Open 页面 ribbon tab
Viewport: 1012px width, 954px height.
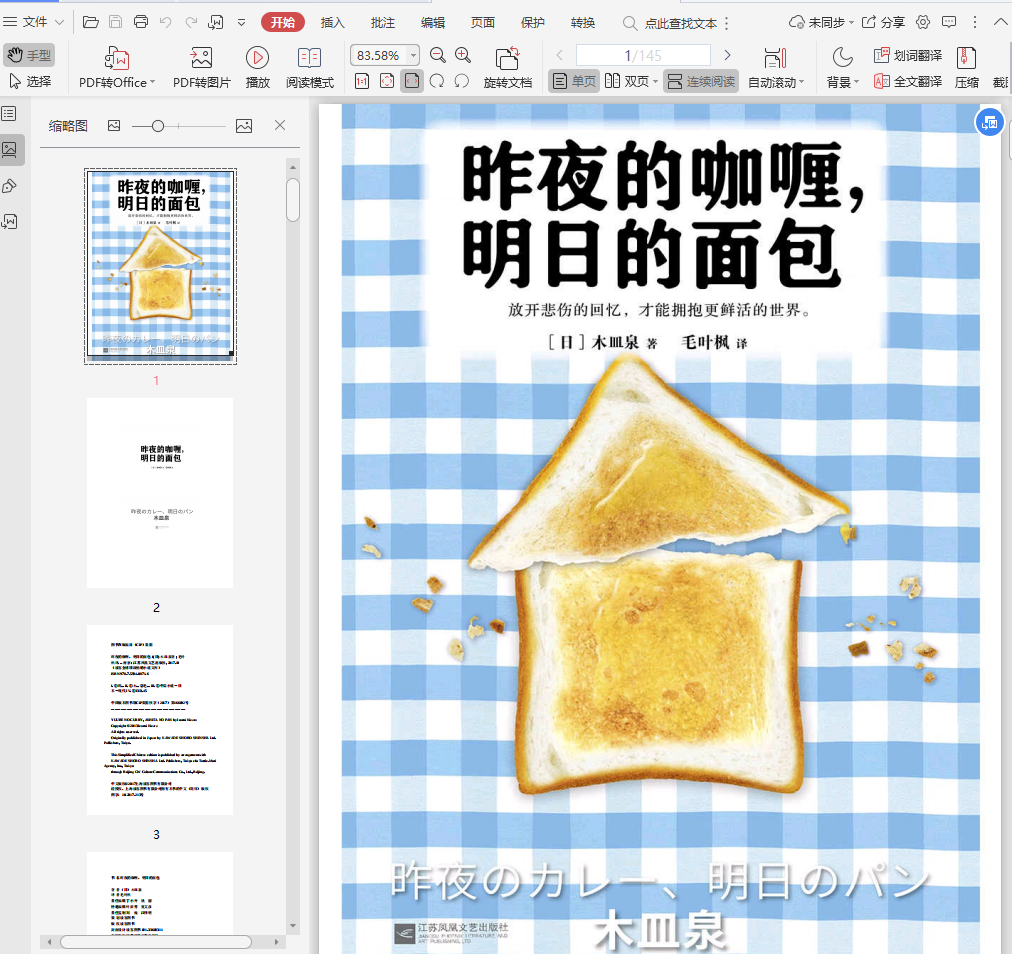483,23
